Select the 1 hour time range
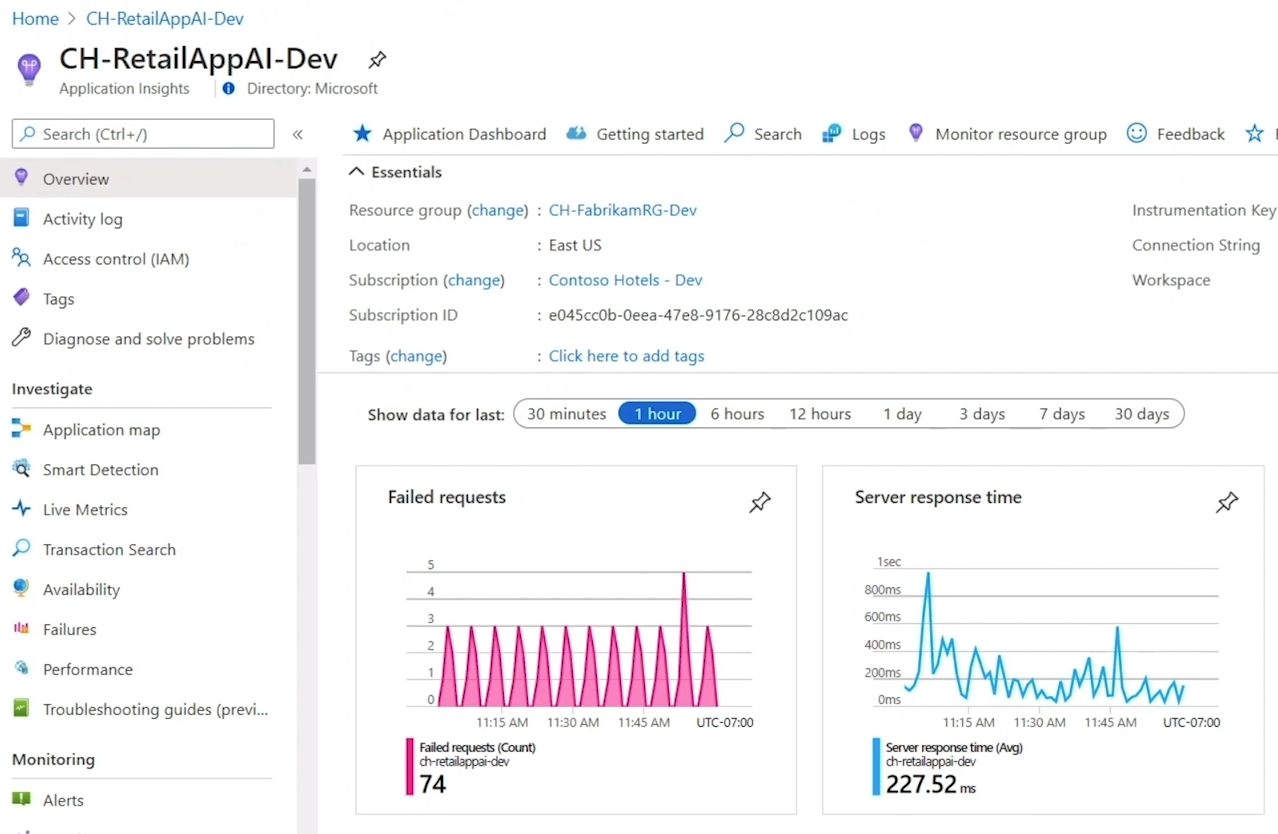This screenshot has height=834, width=1278. pos(657,414)
